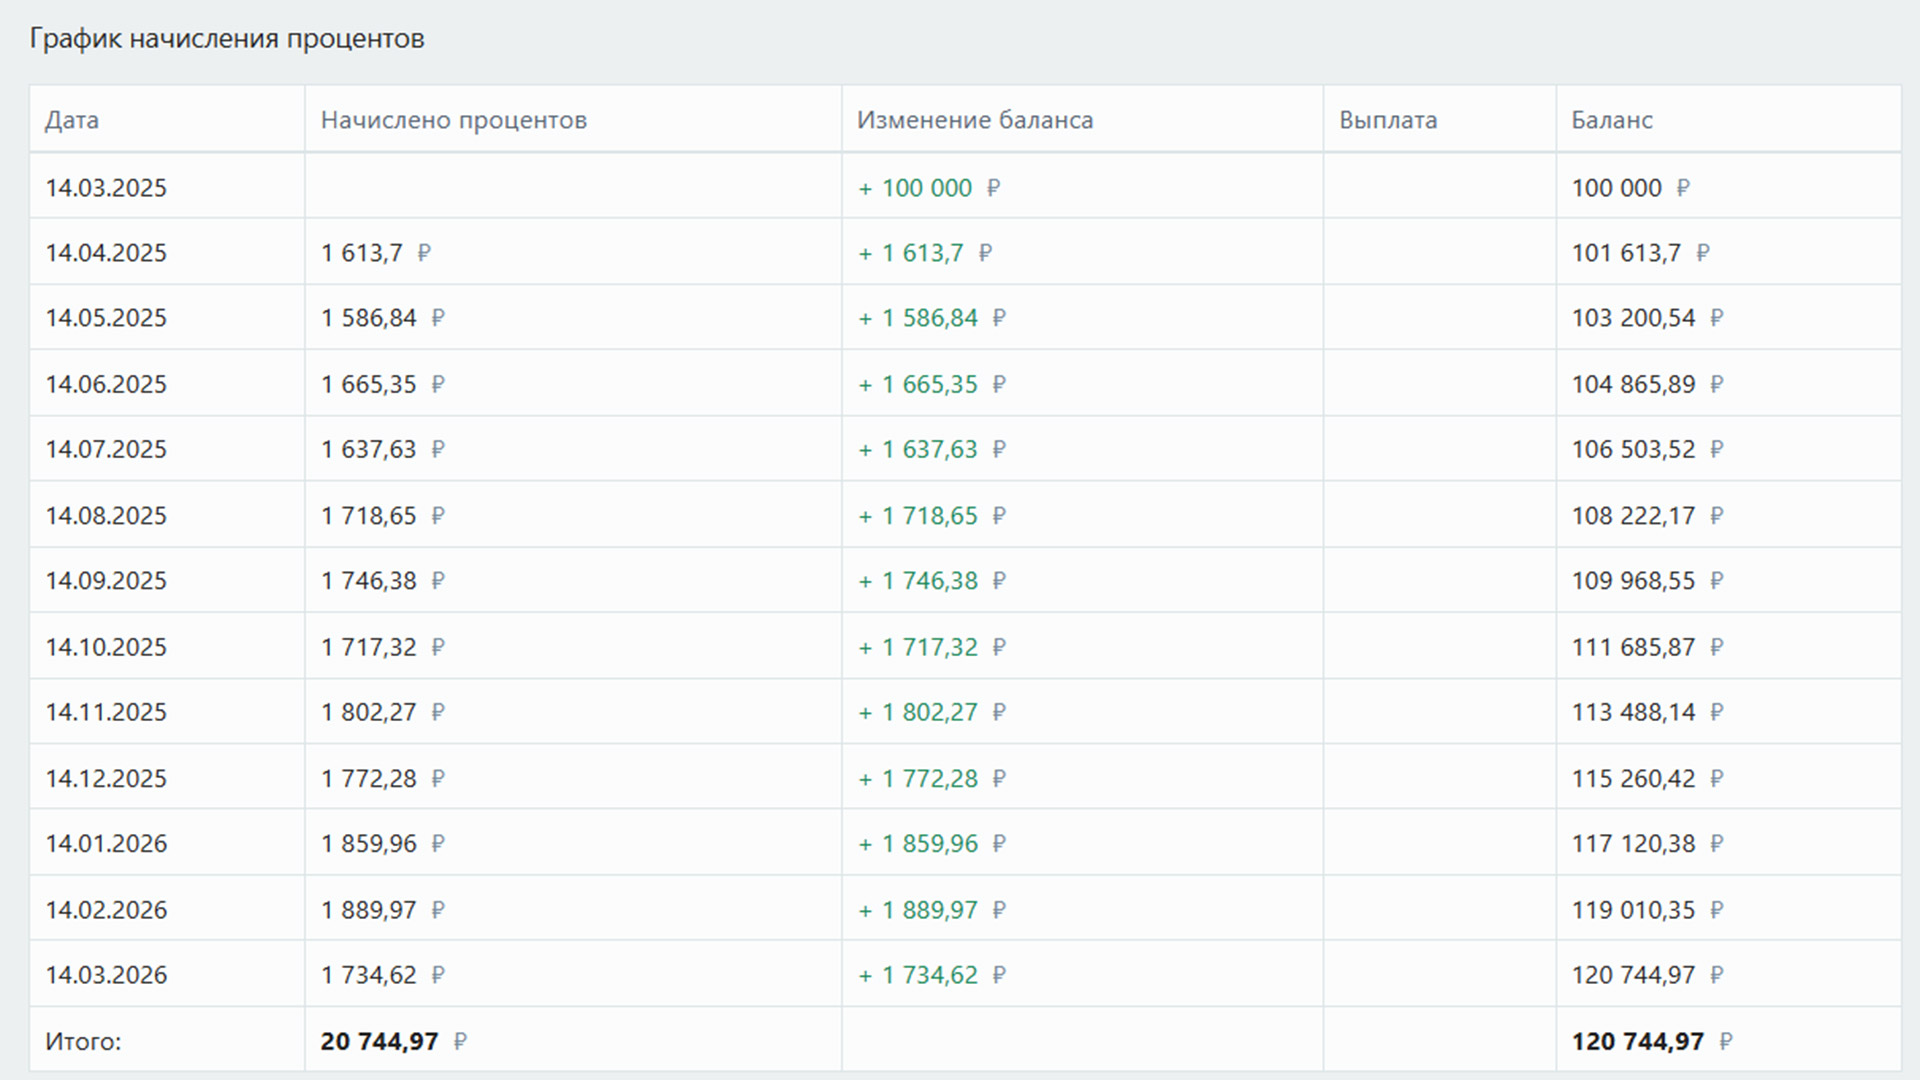Click accrued interest '1 665,35 ₽'
1920x1080 pixels.
tap(383, 384)
